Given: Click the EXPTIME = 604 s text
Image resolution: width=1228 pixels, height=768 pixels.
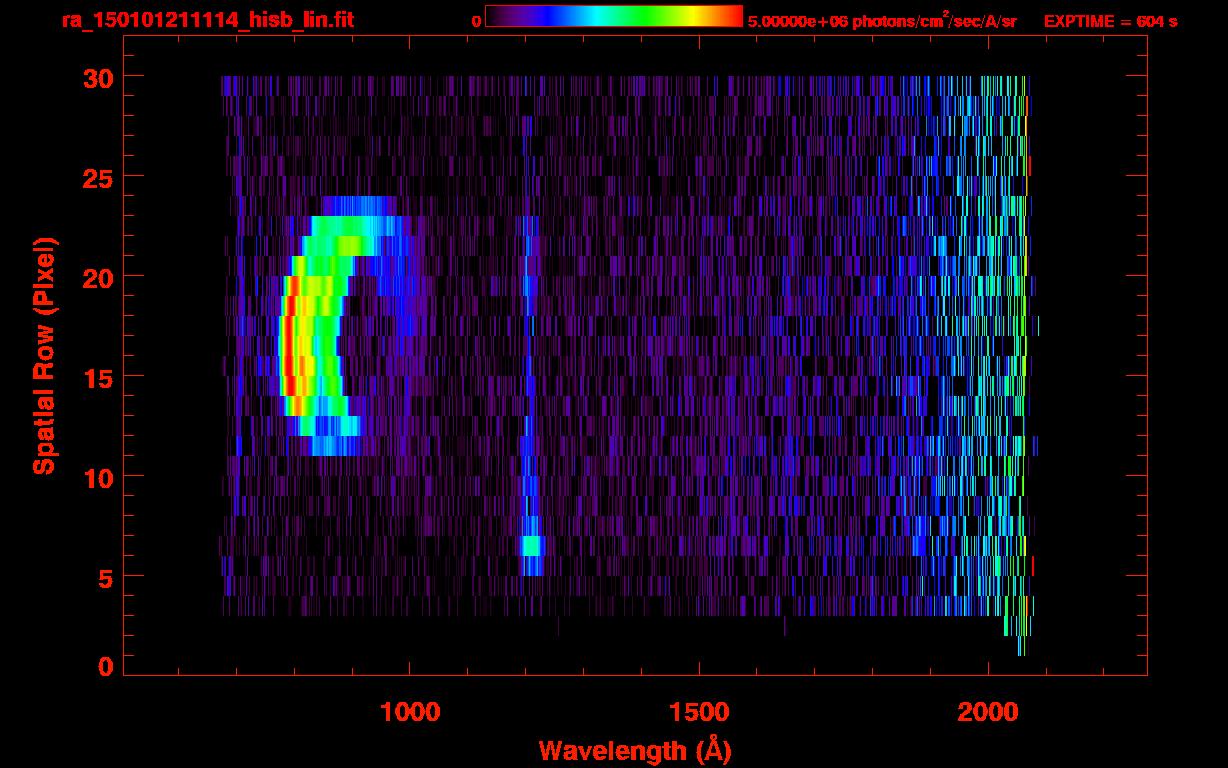Looking at the screenshot, I should (1110, 20).
